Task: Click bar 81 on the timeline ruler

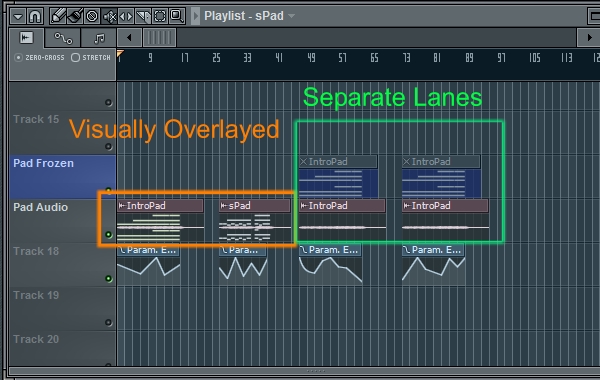Action: [437, 57]
